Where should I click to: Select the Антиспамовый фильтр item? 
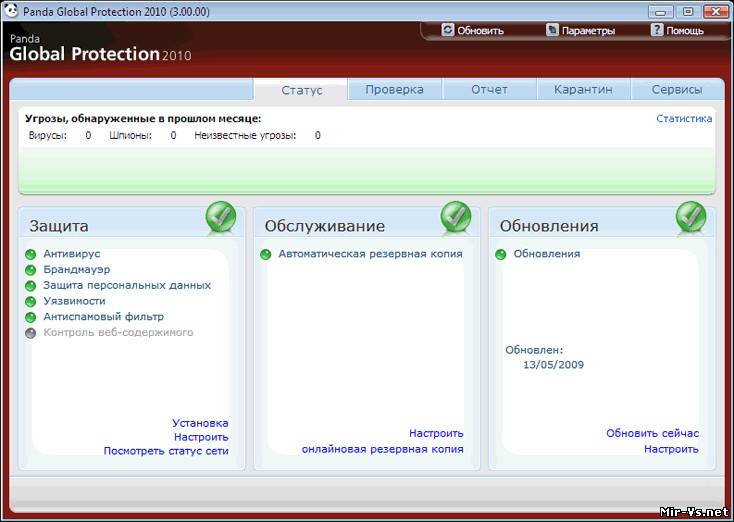103,317
